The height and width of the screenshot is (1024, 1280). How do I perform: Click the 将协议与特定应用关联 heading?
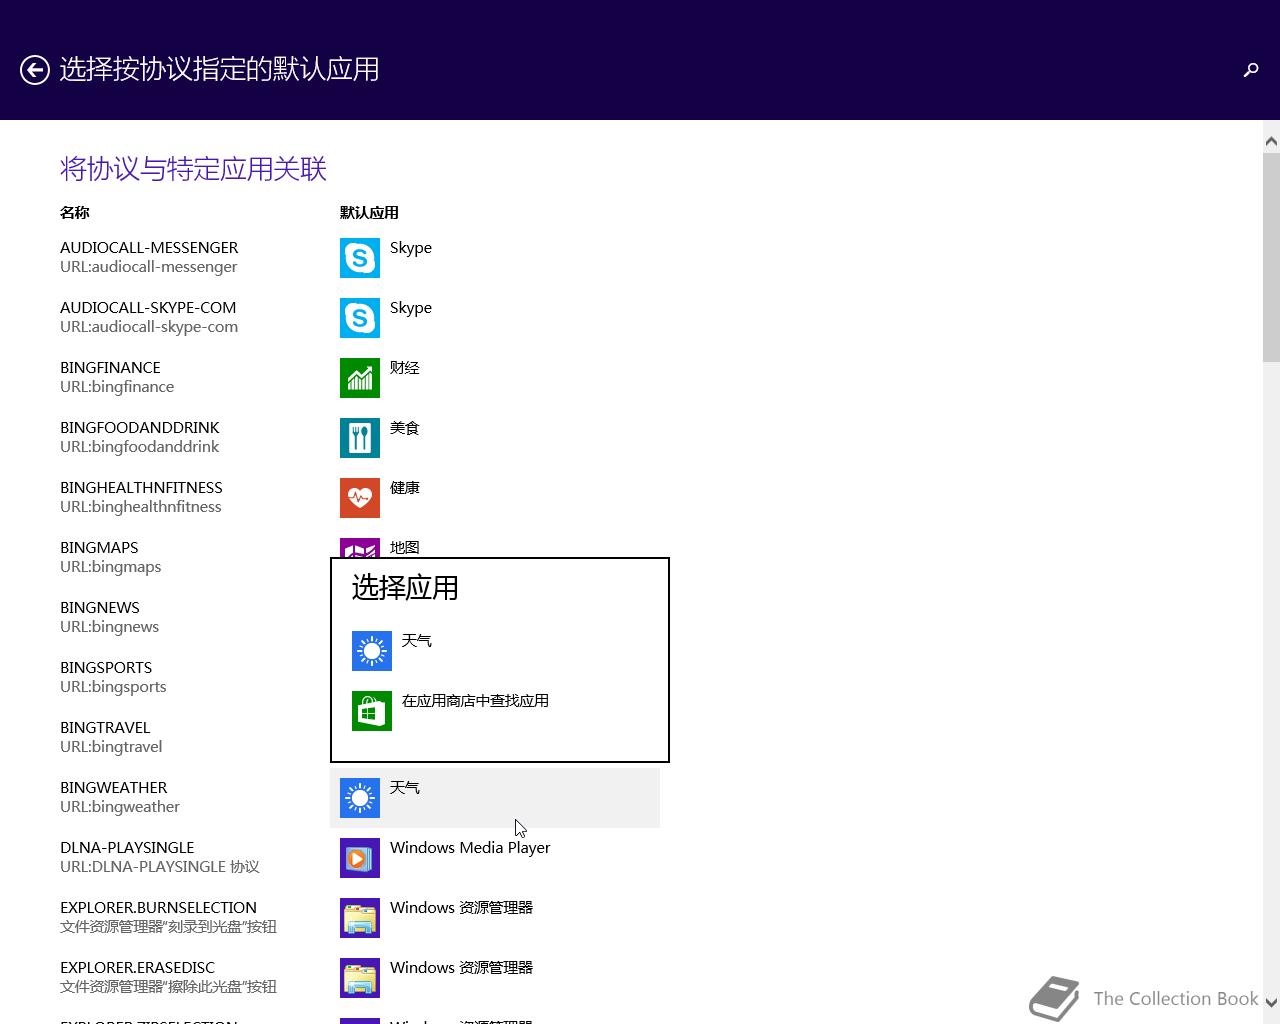(x=193, y=169)
